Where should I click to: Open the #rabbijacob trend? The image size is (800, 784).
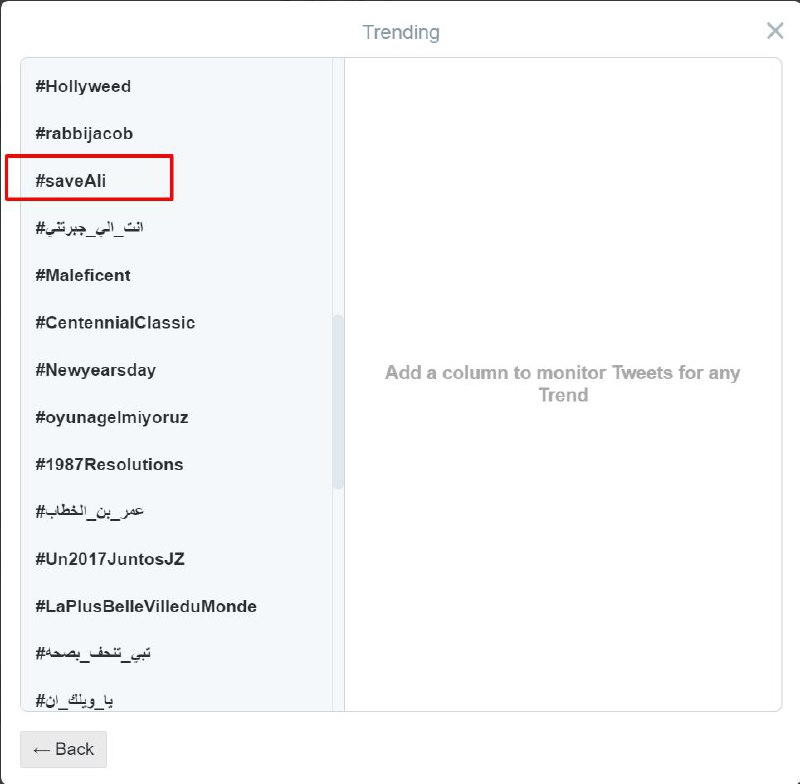pyautogui.click(x=84, y=133)
